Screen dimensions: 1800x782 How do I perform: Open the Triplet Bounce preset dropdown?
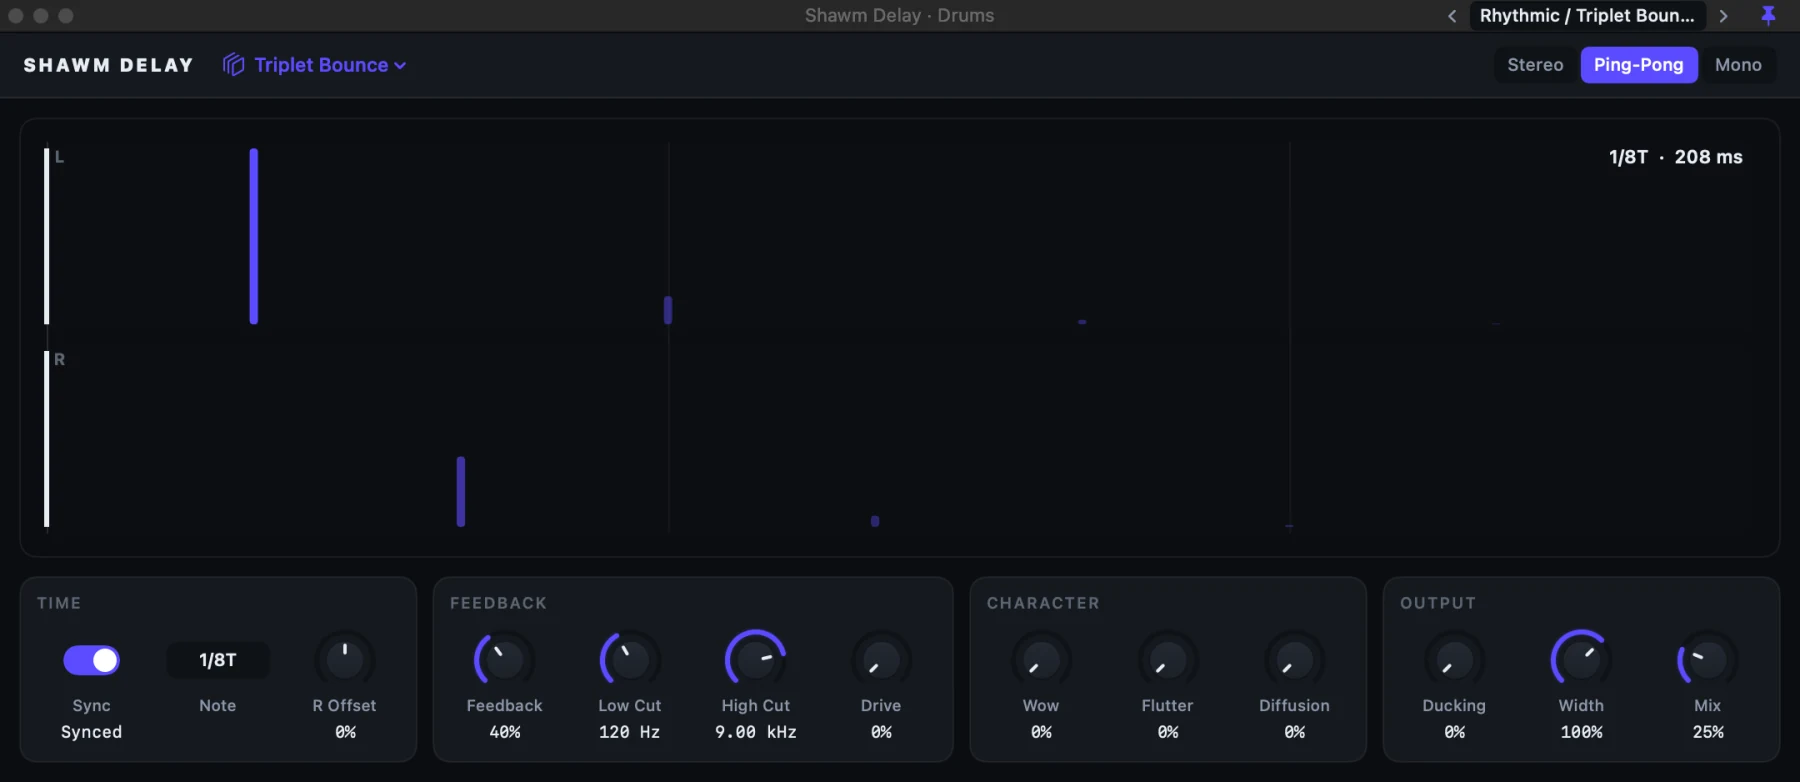point(329,65)
